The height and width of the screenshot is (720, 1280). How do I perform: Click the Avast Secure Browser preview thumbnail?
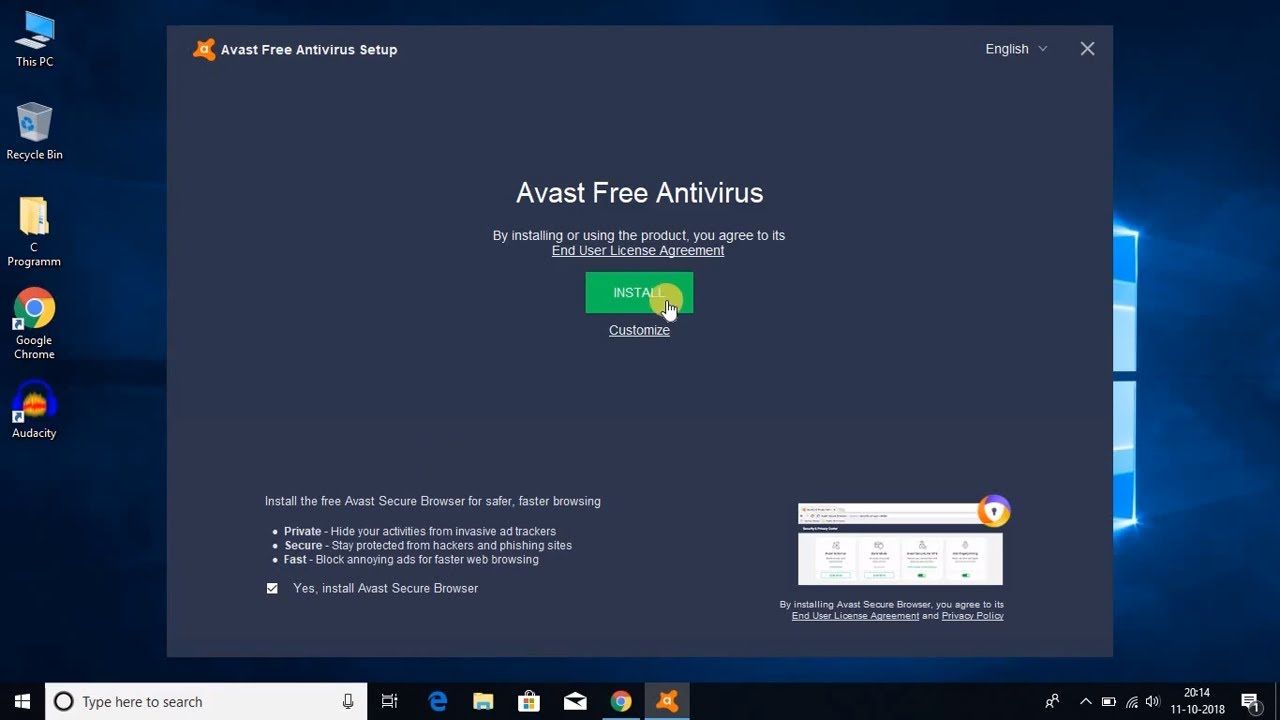pyautogui.click(x=900, y=545)
